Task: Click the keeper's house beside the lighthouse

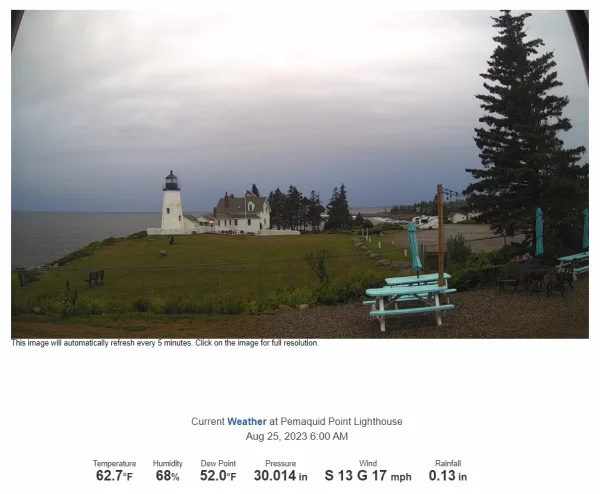Action: pos(242,214)
